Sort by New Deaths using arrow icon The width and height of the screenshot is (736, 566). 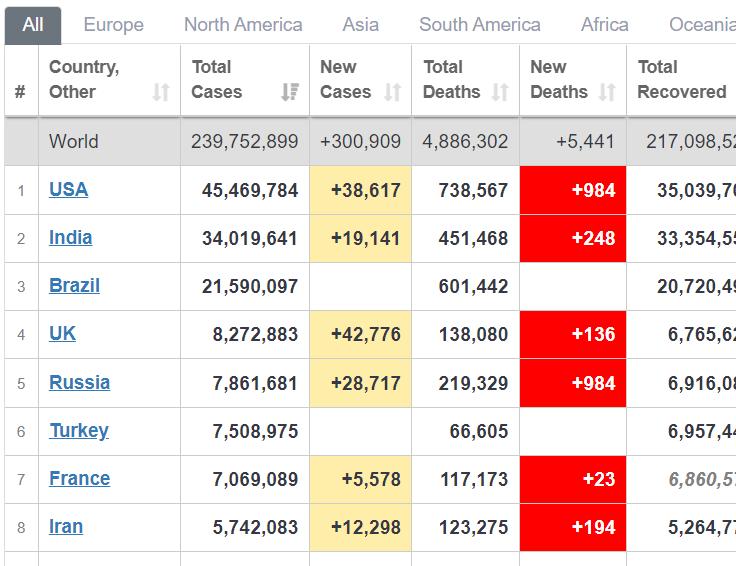click(x=607, y=93)
